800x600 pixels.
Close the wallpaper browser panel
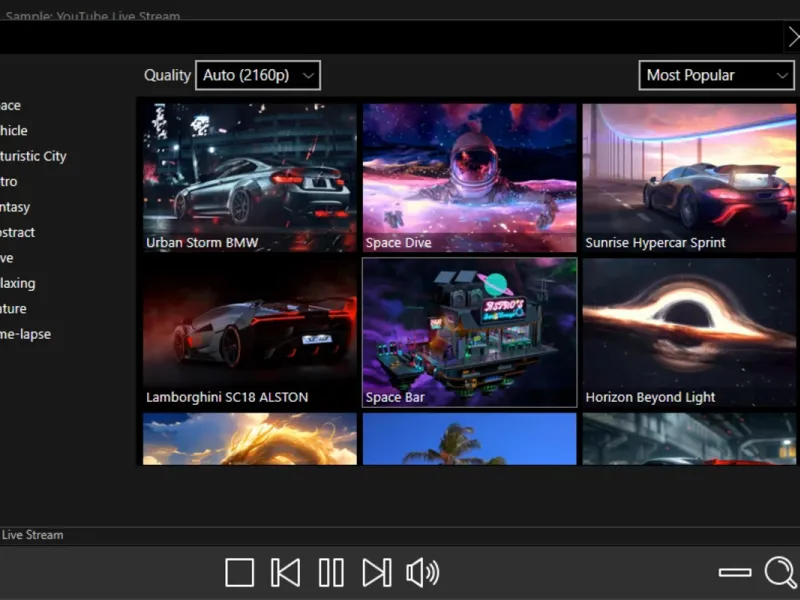tap(792, 37)
